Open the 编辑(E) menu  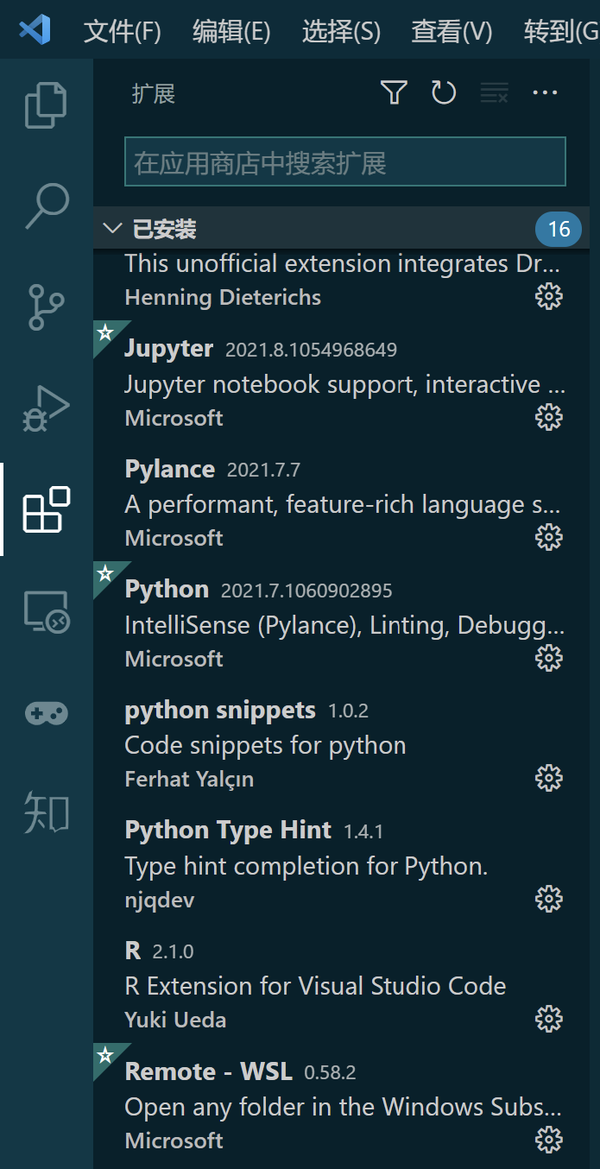[x=232, y=31]
